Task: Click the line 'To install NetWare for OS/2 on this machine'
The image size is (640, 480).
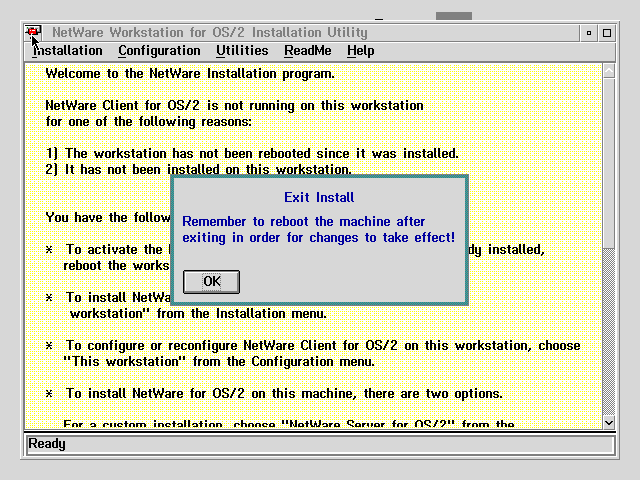Action: click(x=274, y=393)
